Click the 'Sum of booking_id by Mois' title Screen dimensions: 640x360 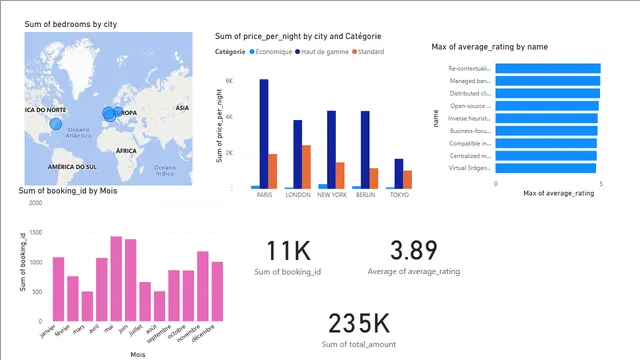[68, 191]
